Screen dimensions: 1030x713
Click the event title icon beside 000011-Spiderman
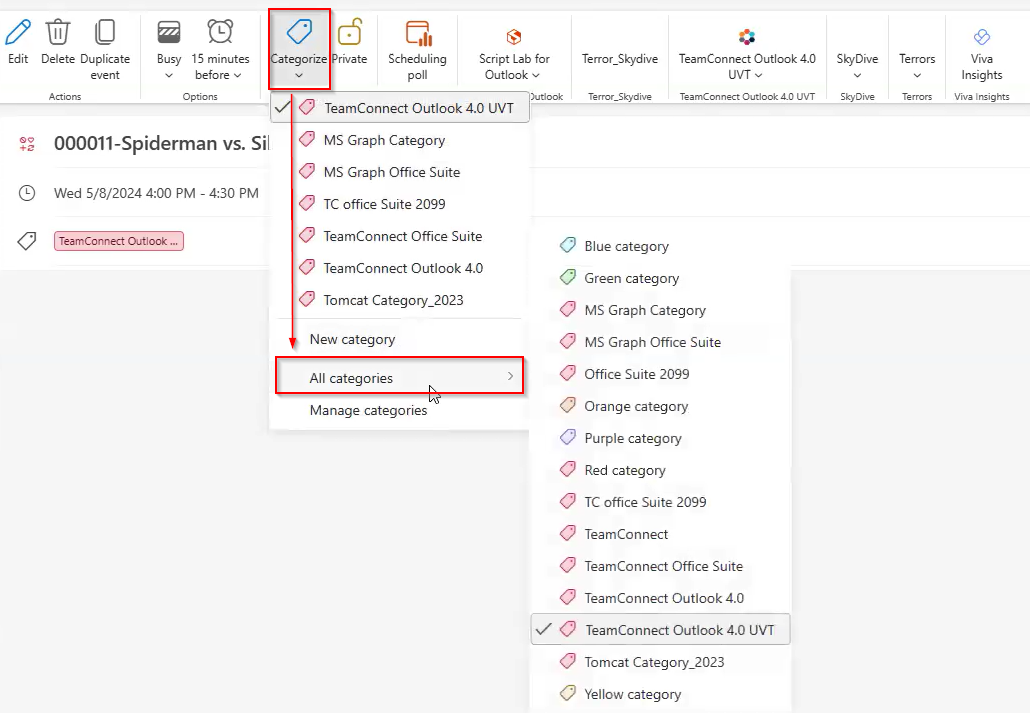coord(27,144)
